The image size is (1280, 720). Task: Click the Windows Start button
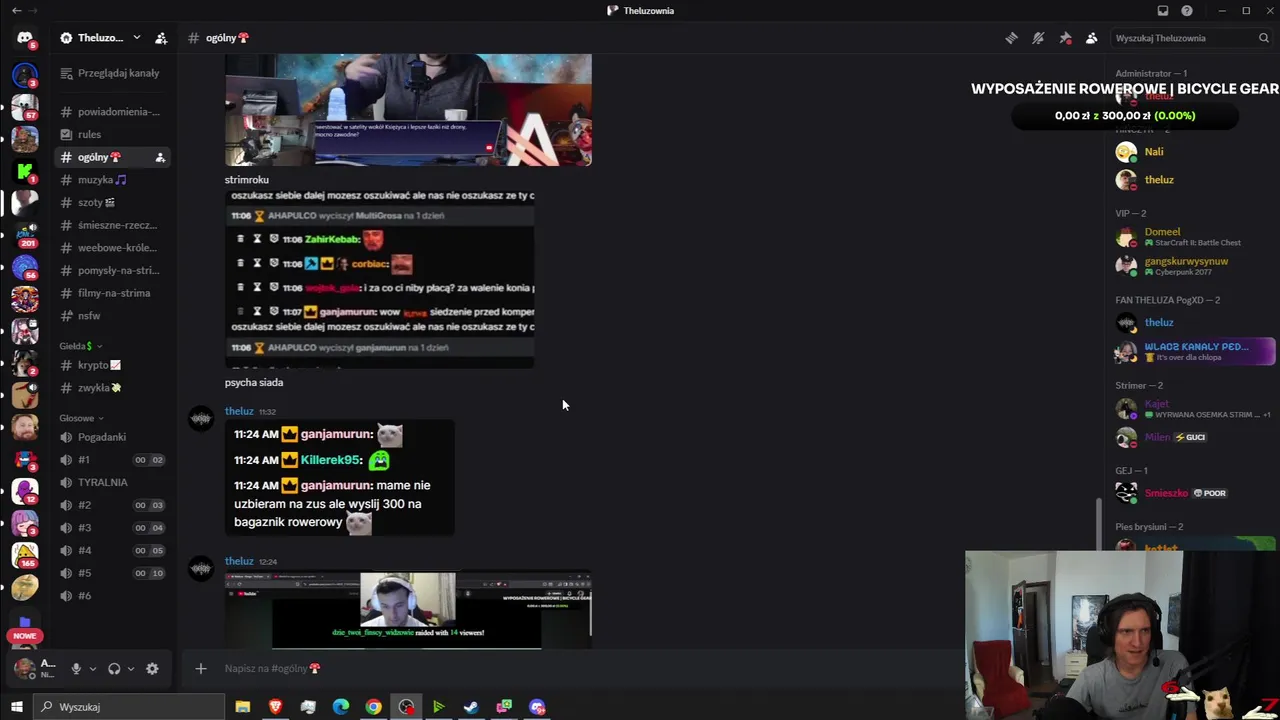pyautogui.click(x=16, y=707)
